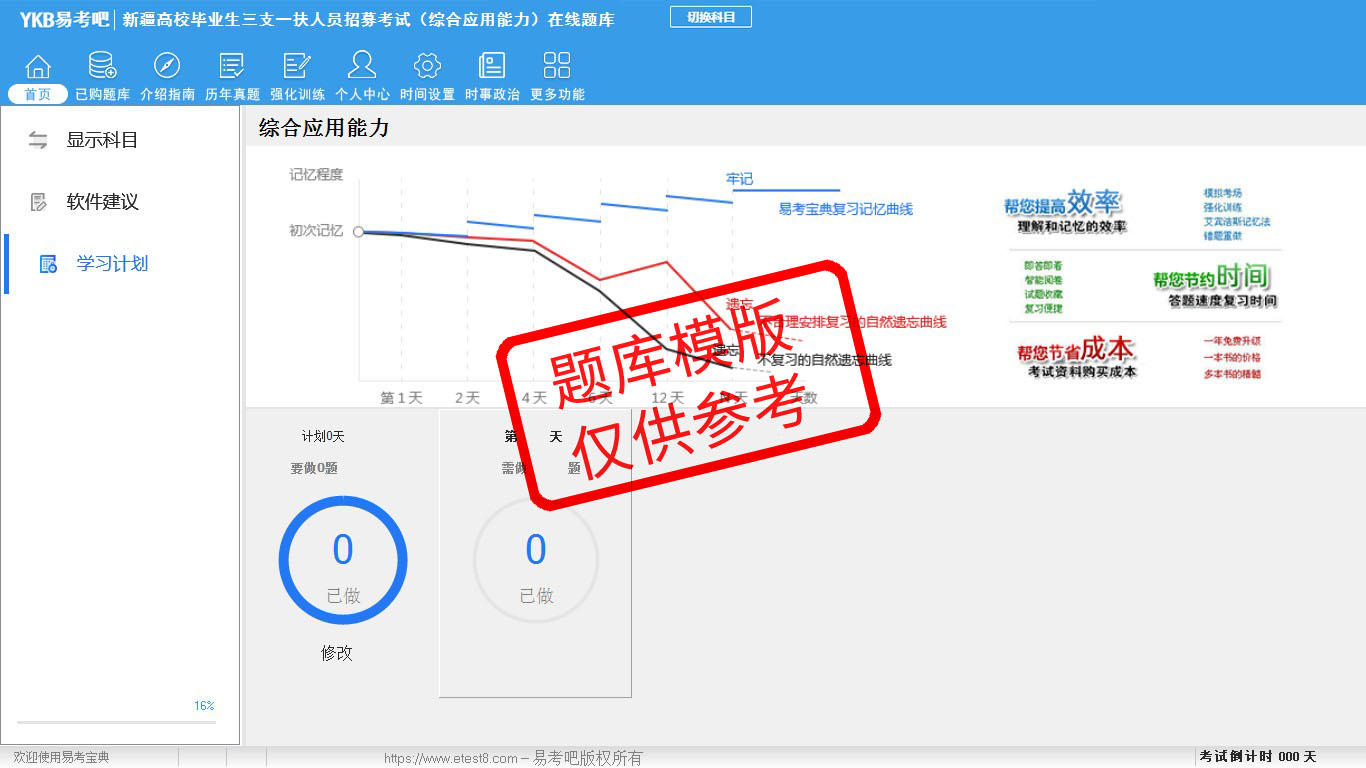Viewport: 1366px width, 768px height.
Task: Select 软件建议 in the sidebar
Action: tap(100, 202)
